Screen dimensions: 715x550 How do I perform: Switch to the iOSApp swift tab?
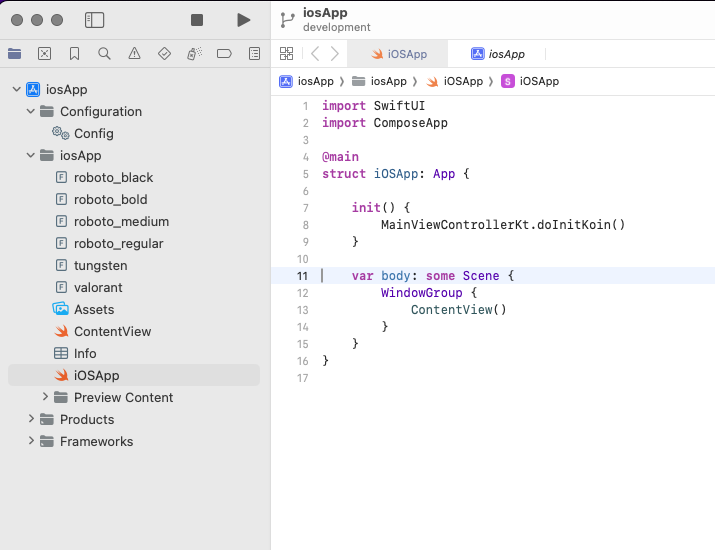pyautogui.click(x=398, y=54)
